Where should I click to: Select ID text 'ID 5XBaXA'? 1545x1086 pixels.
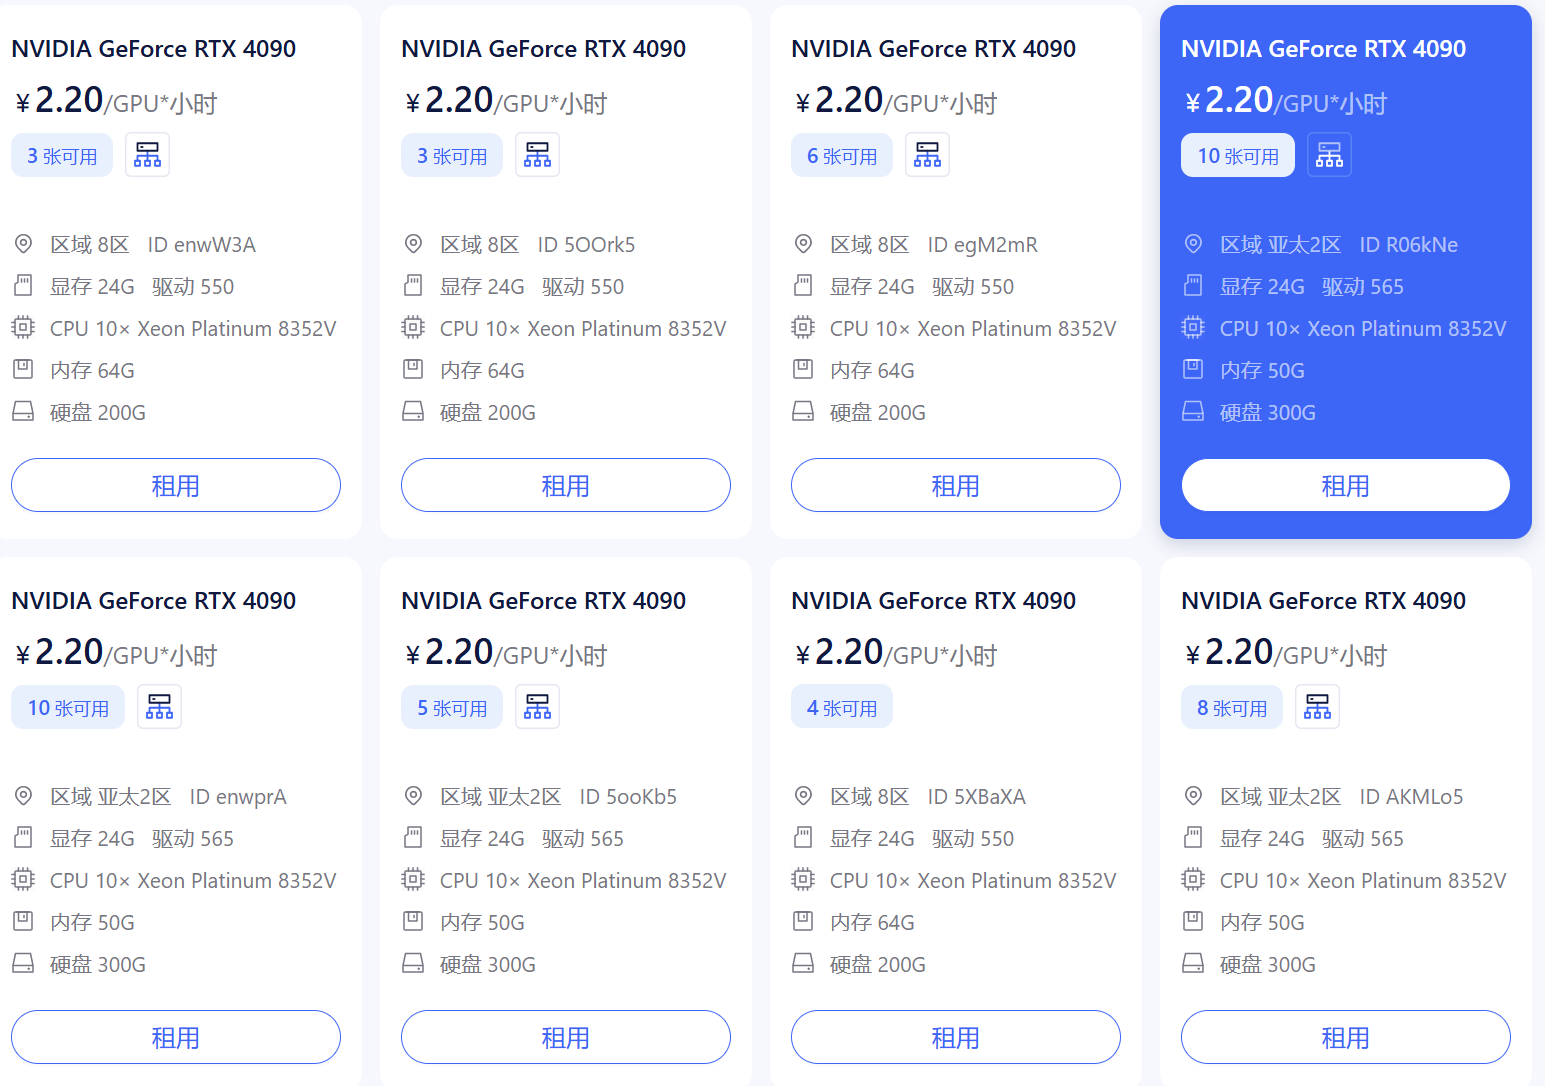977,797
